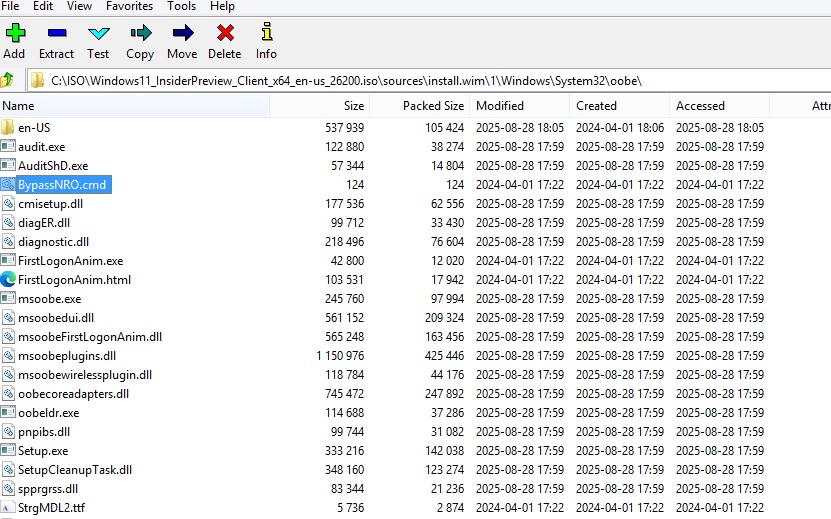Sort by the Name column header
Image resolution: width=831 pixels, height=519 pixels.
[135, 105]
